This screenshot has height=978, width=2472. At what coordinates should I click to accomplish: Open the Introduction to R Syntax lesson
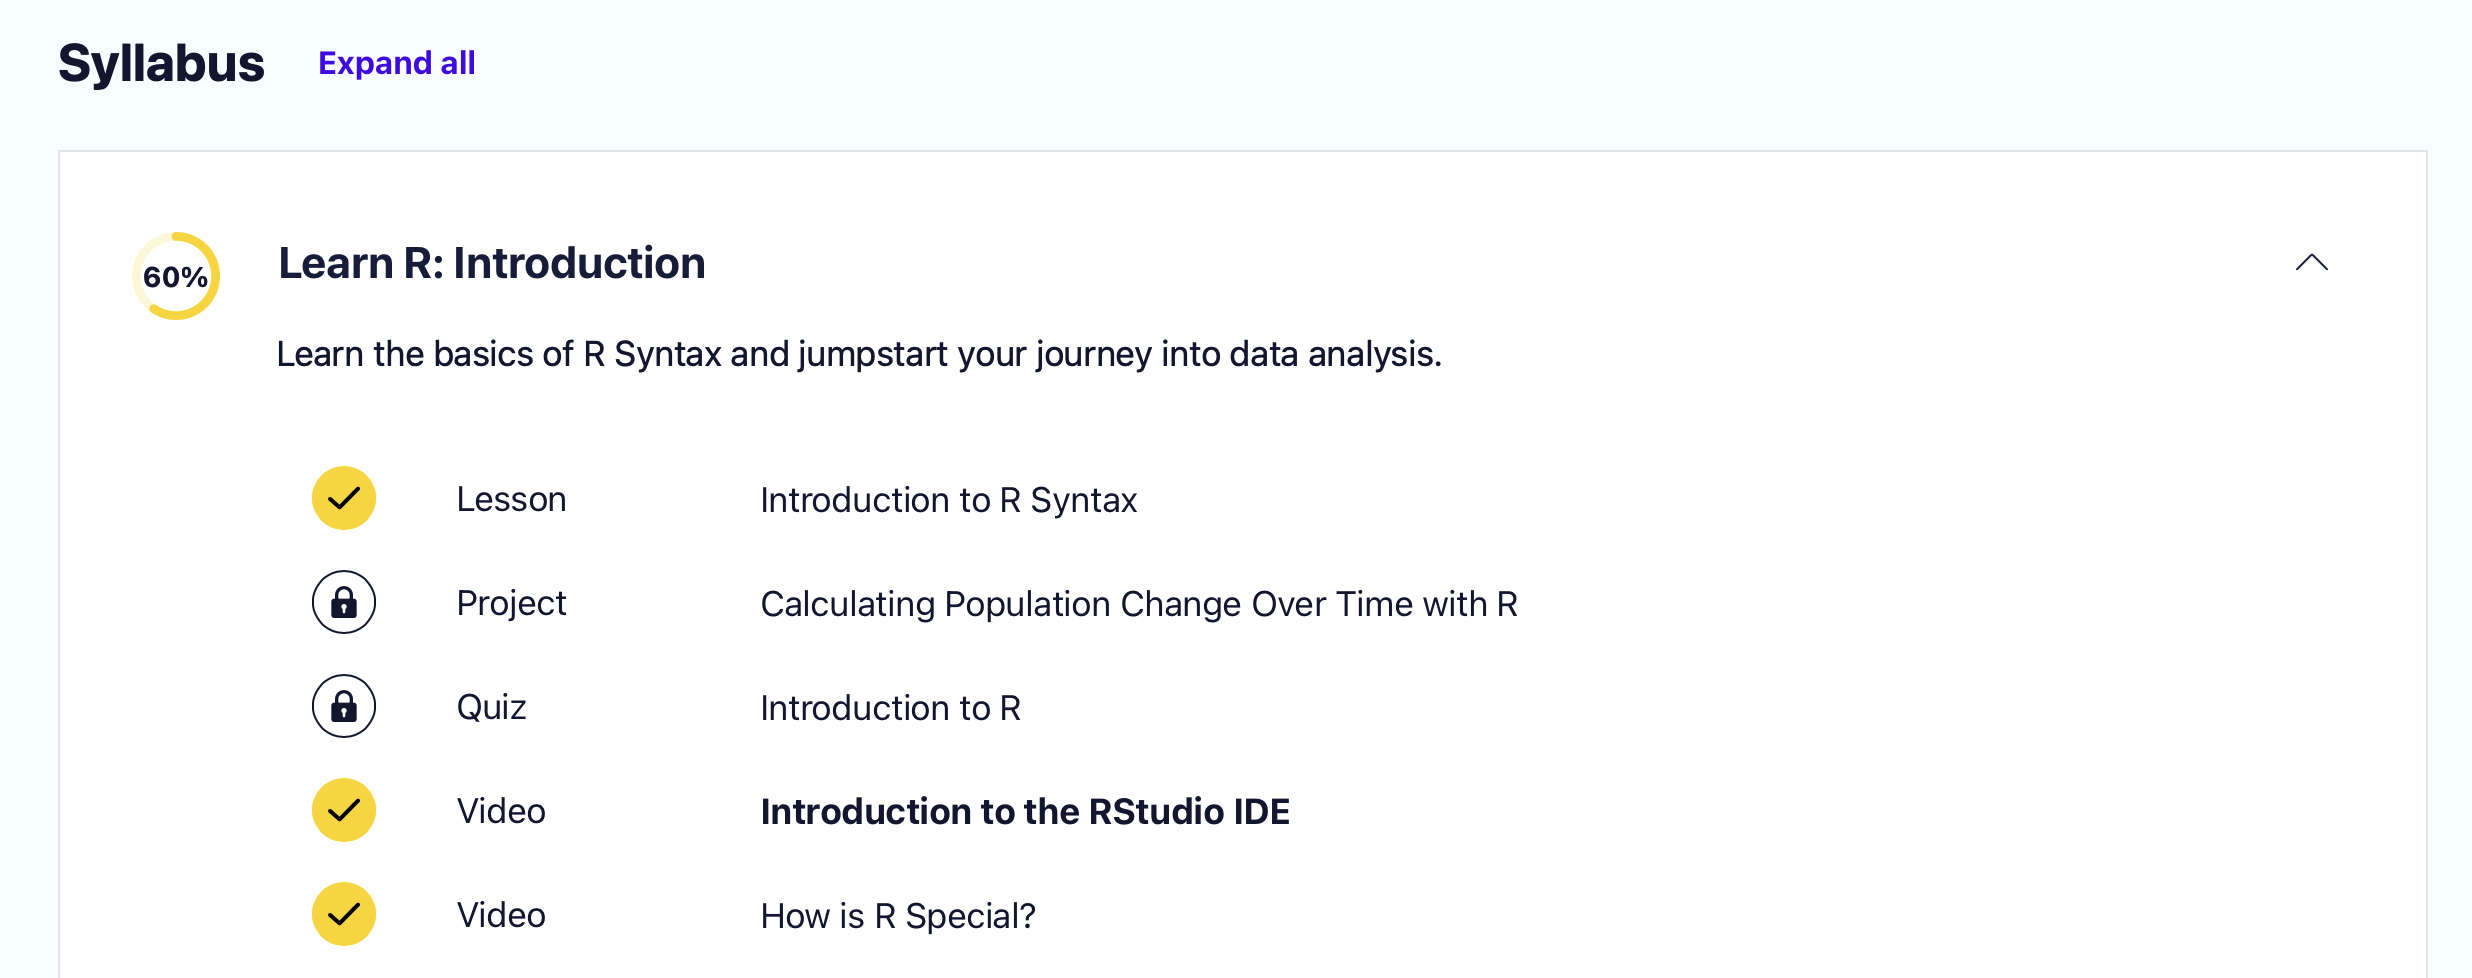(x=948, y=500)
